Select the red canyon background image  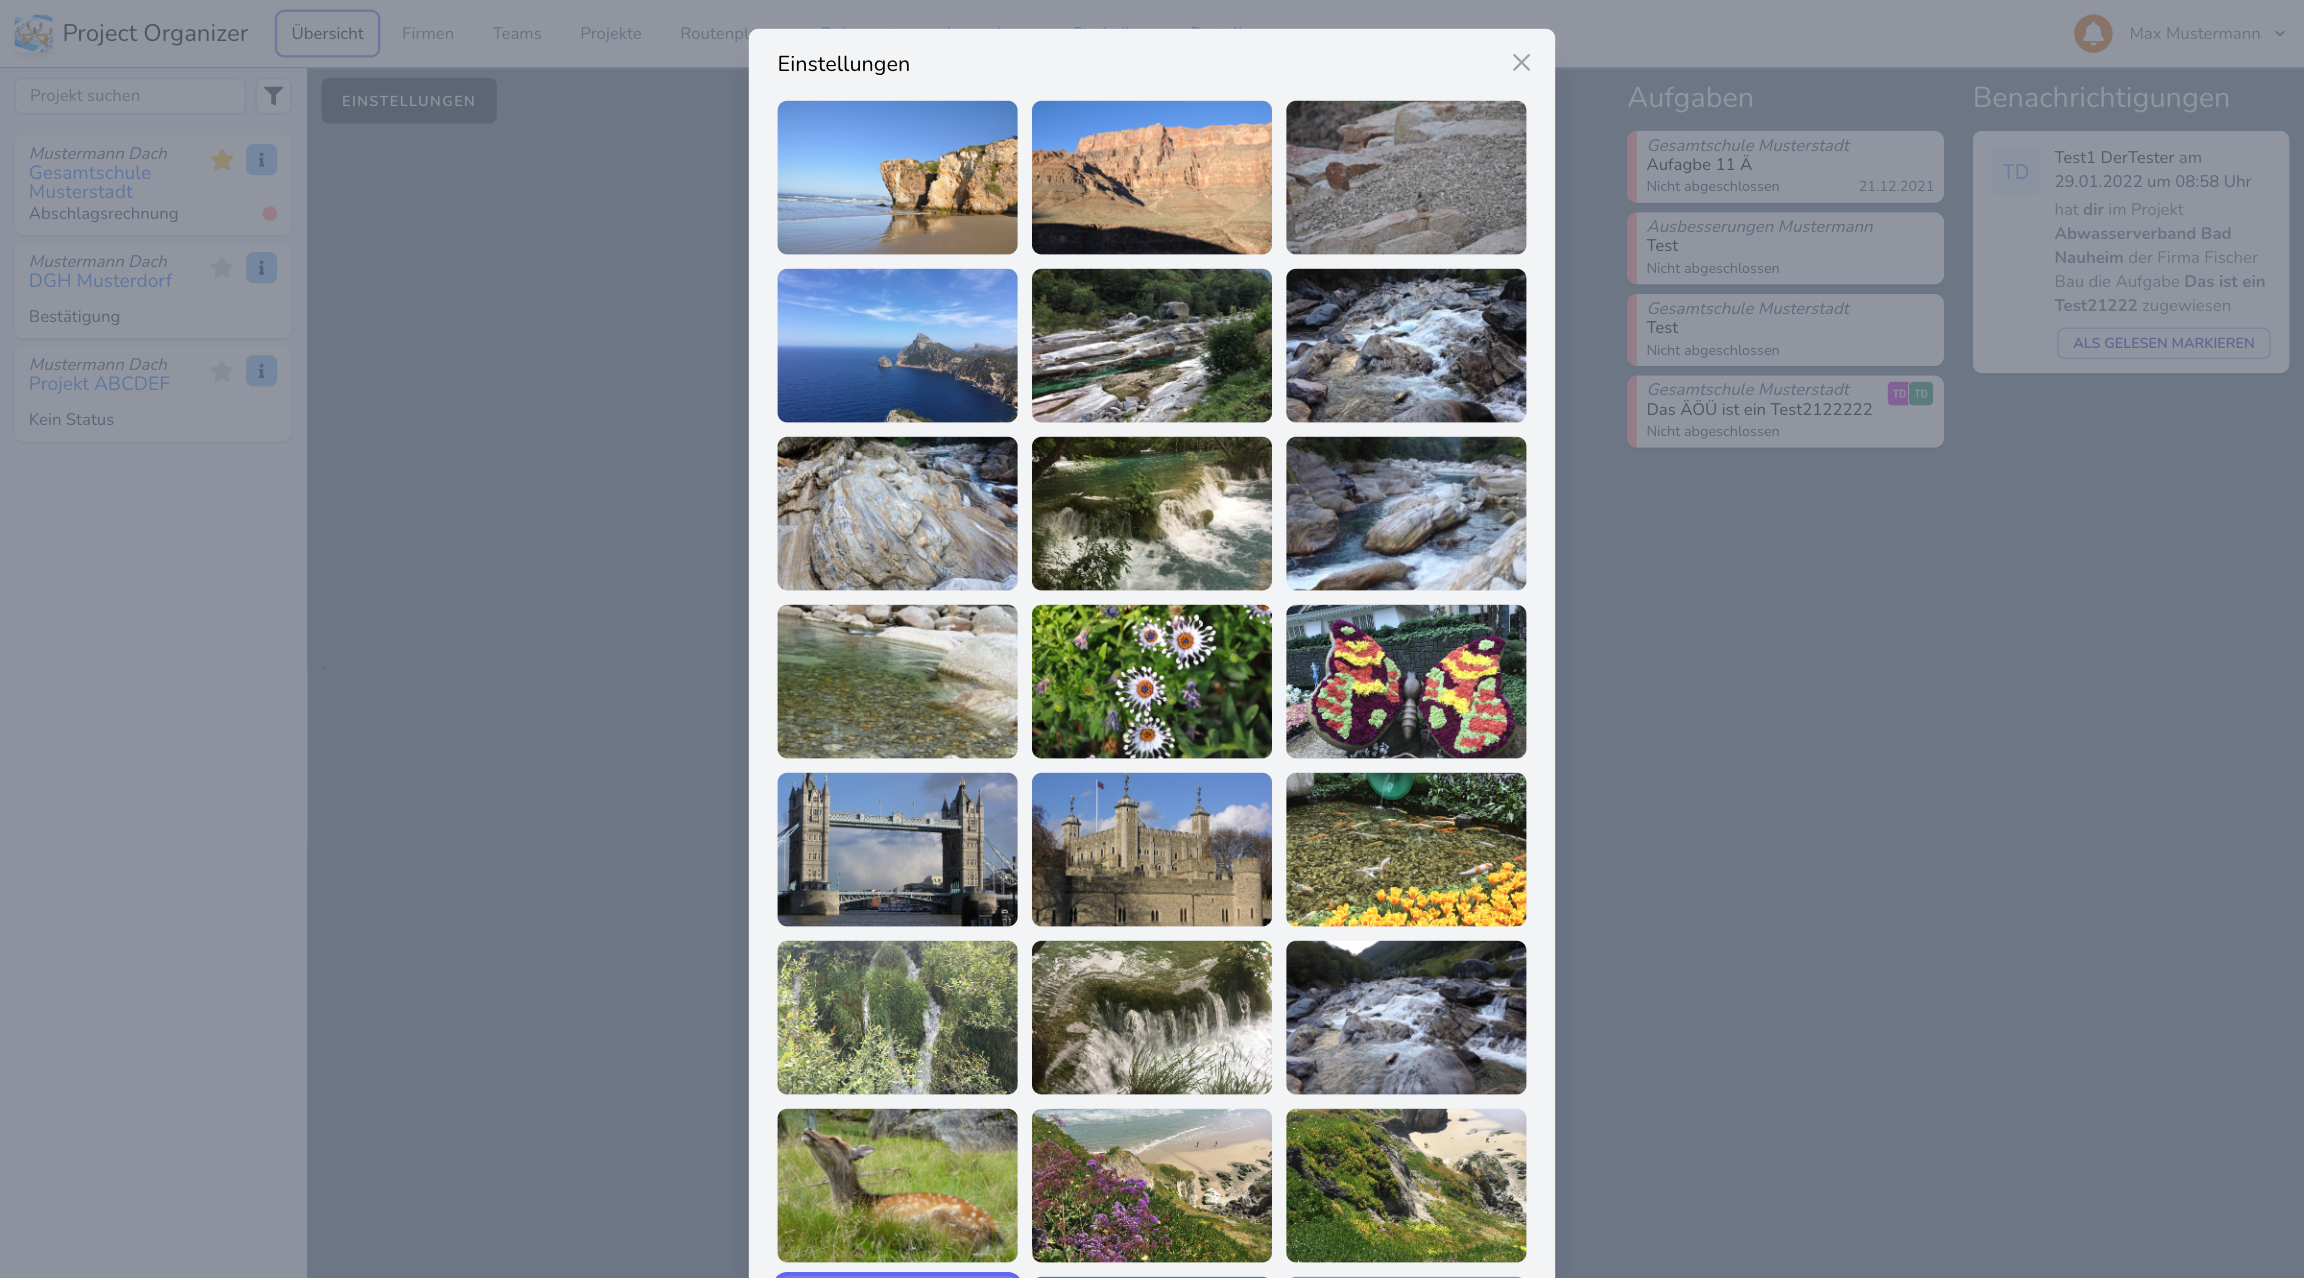coord(1152,177)
